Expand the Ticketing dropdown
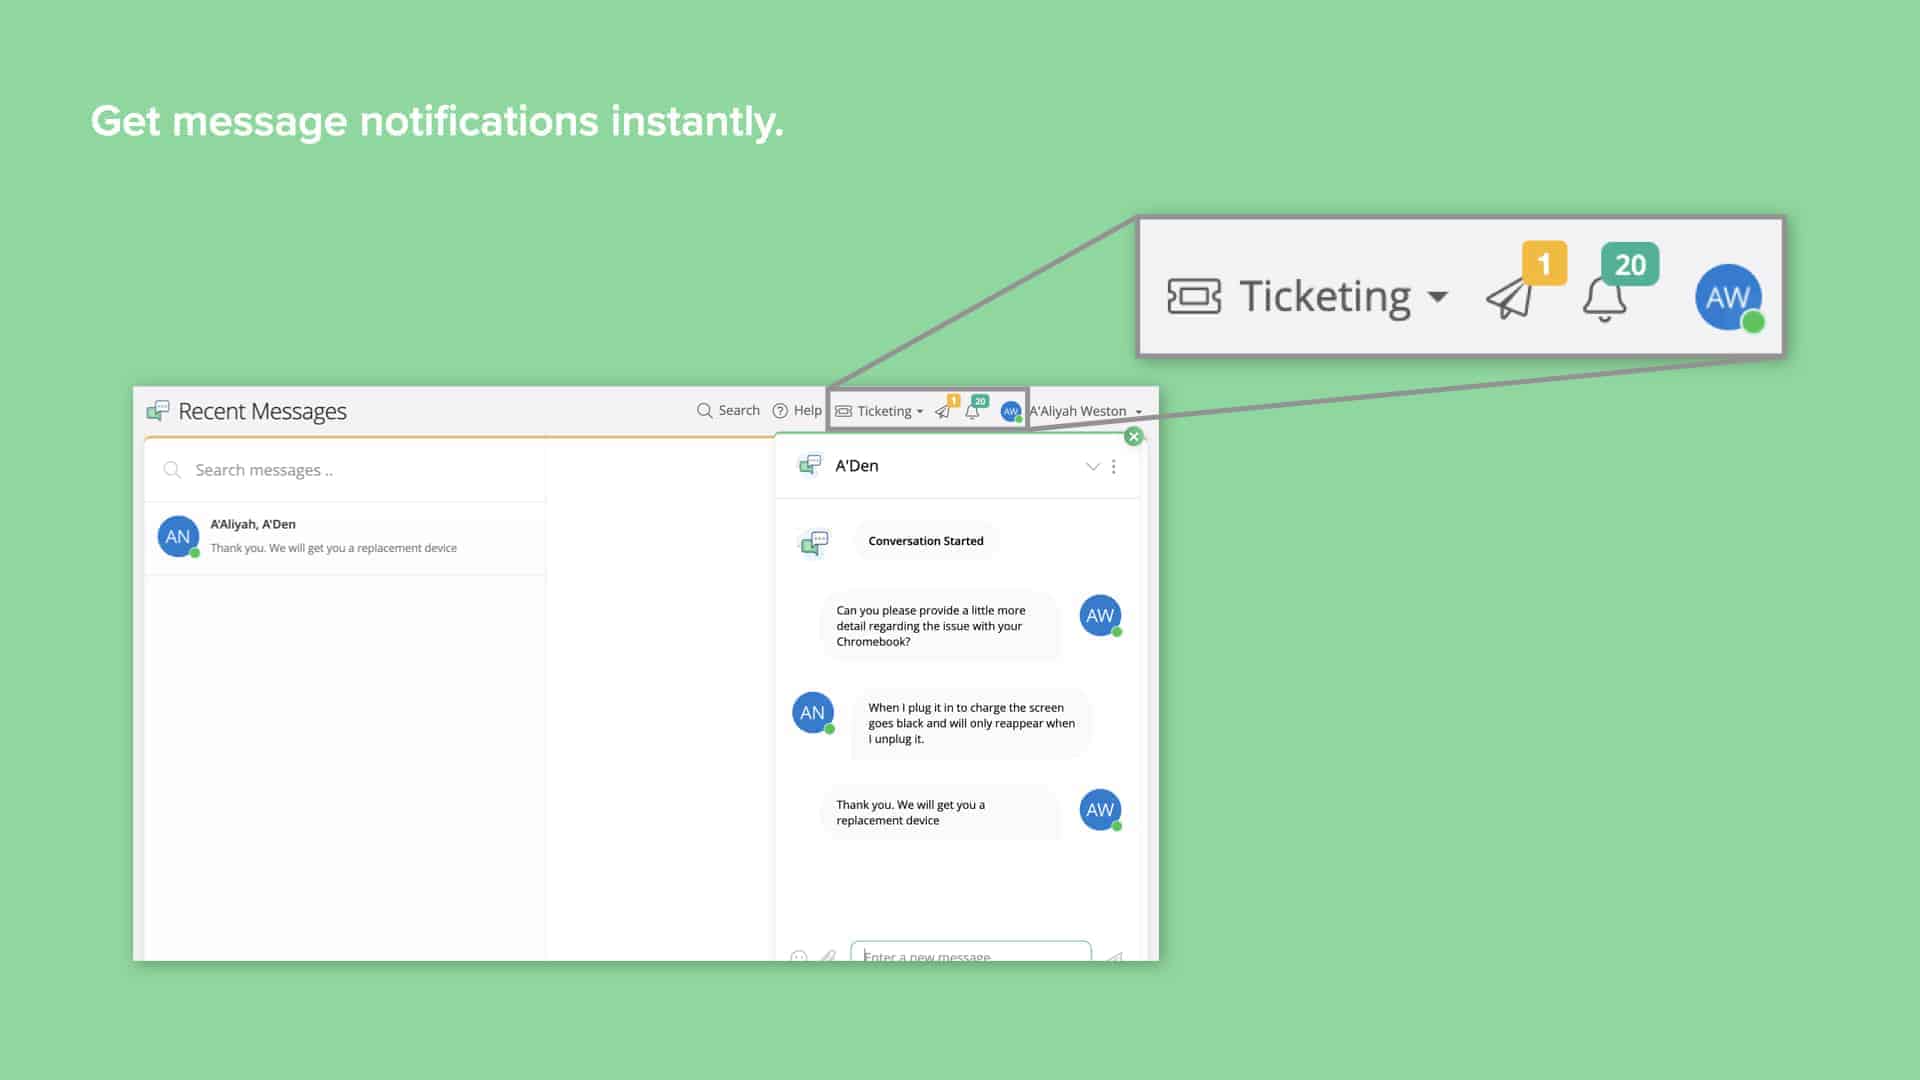Image resolution: width=1920 pixels, height=1080 pixels. pos(921,412)
